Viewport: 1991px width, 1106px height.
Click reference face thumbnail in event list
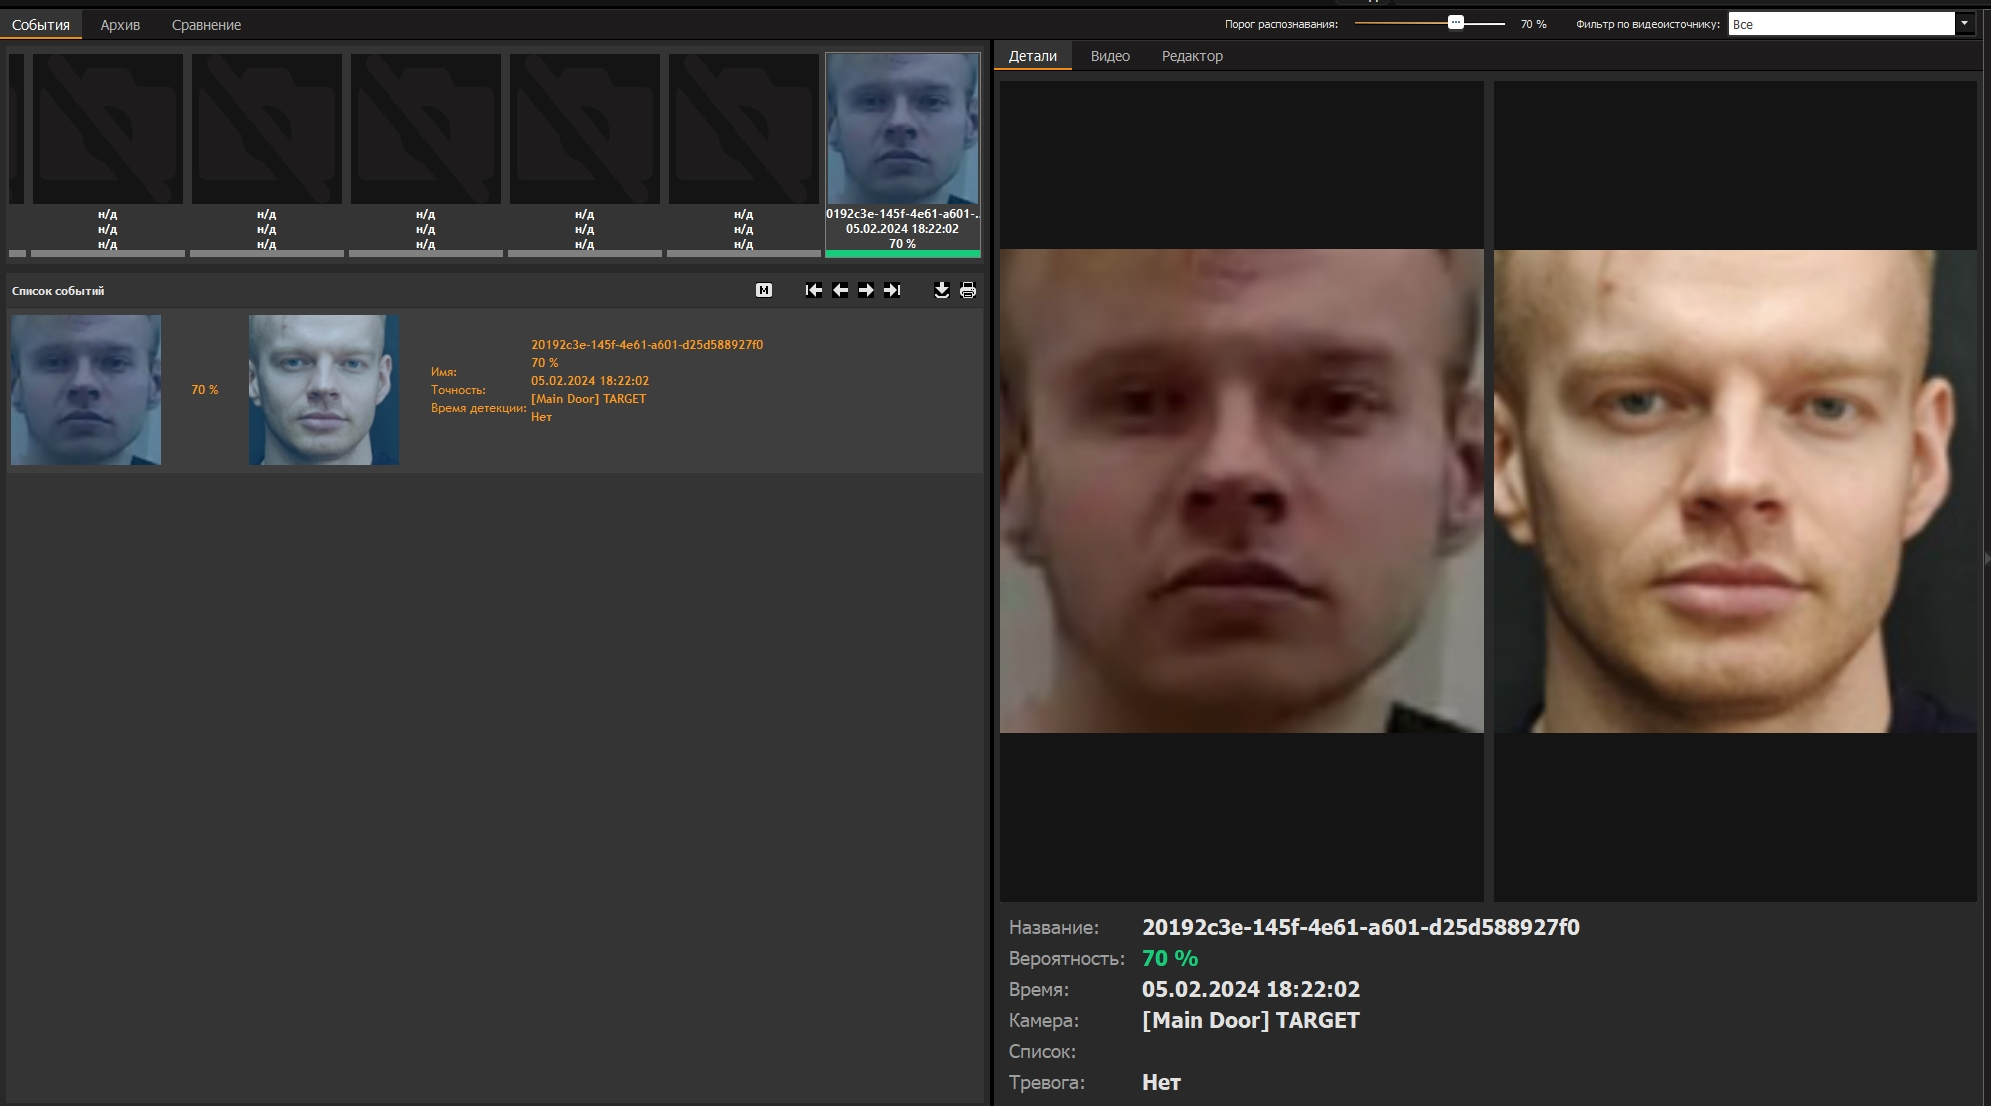(324, 390)
